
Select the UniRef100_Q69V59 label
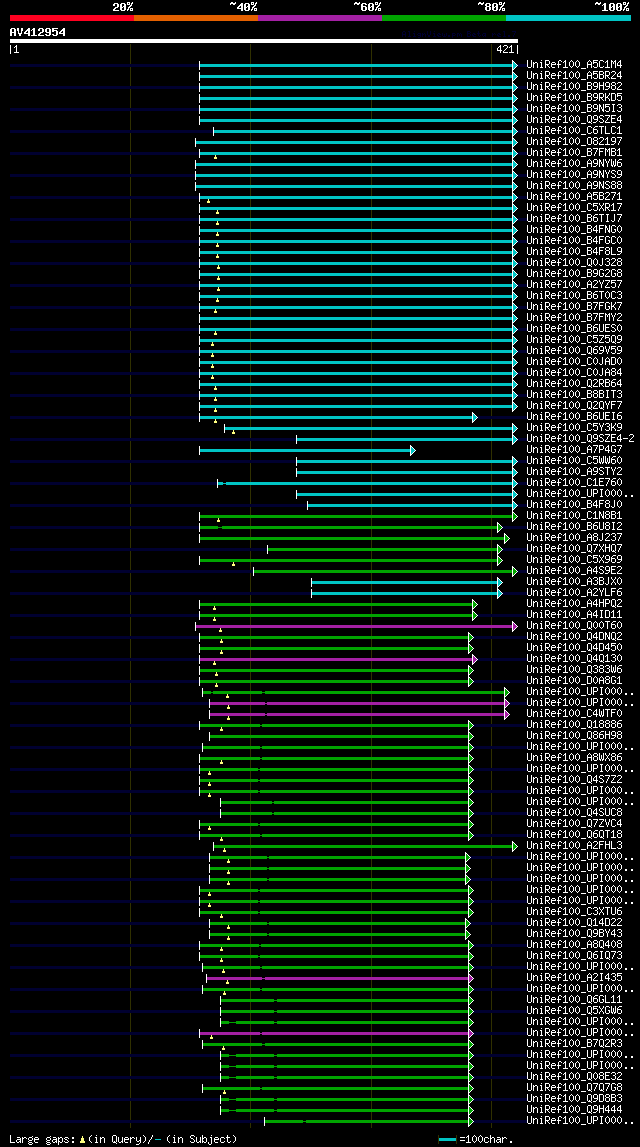574,350
